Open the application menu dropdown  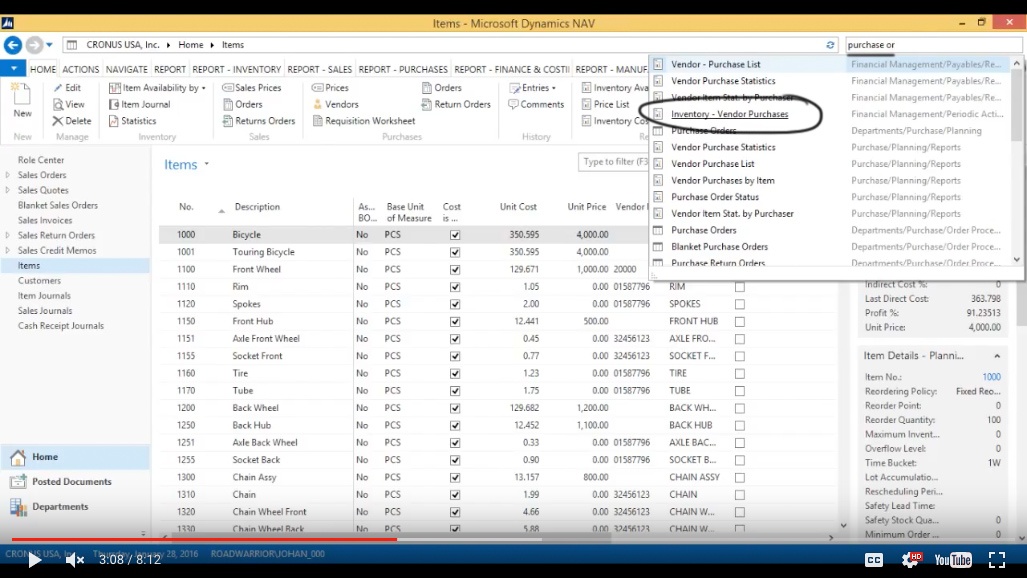[13, 68]
